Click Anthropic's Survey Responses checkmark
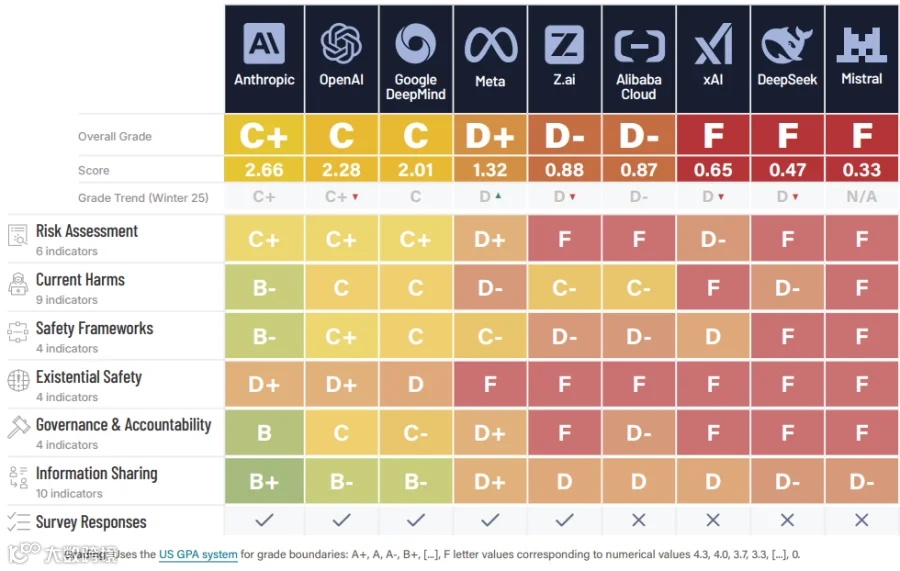900x571 pixels. pyautogui.click(x=264, y=520)
